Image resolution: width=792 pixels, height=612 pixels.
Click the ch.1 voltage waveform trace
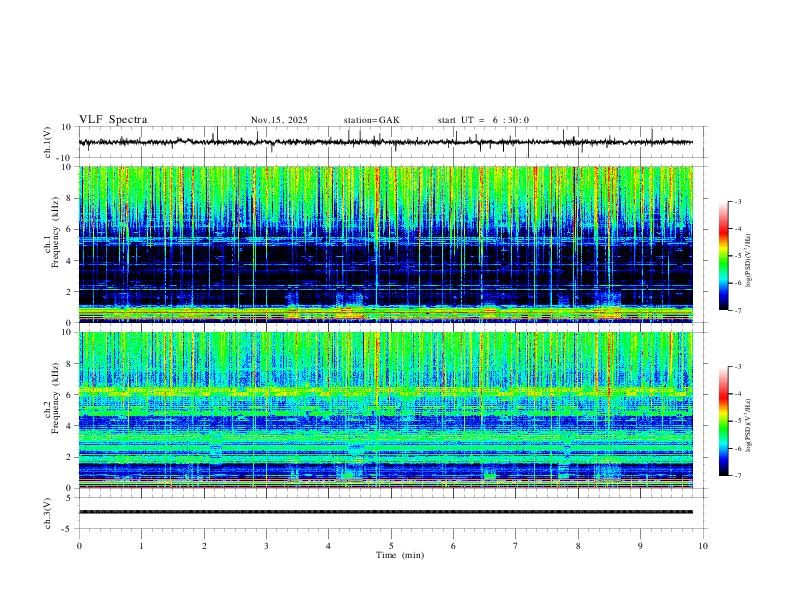click(386, 142)
